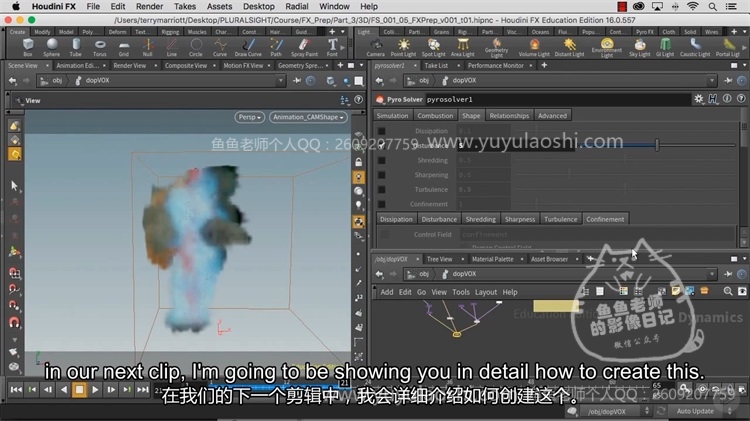The height and width of the screenshot is (421, 750).
Task: Select the arrow Select tool in viewport toolbar
Action: (x=14, y=185)
